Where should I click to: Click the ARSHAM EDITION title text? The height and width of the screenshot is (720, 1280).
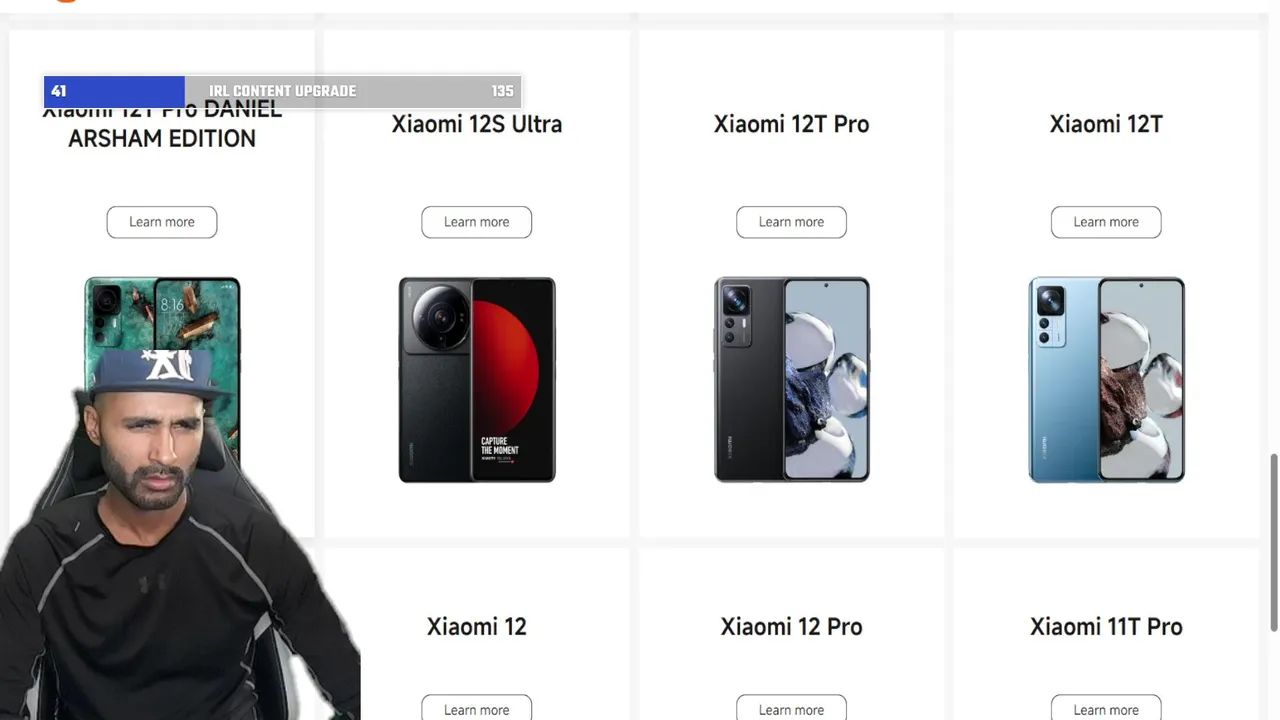pos(162,139)
